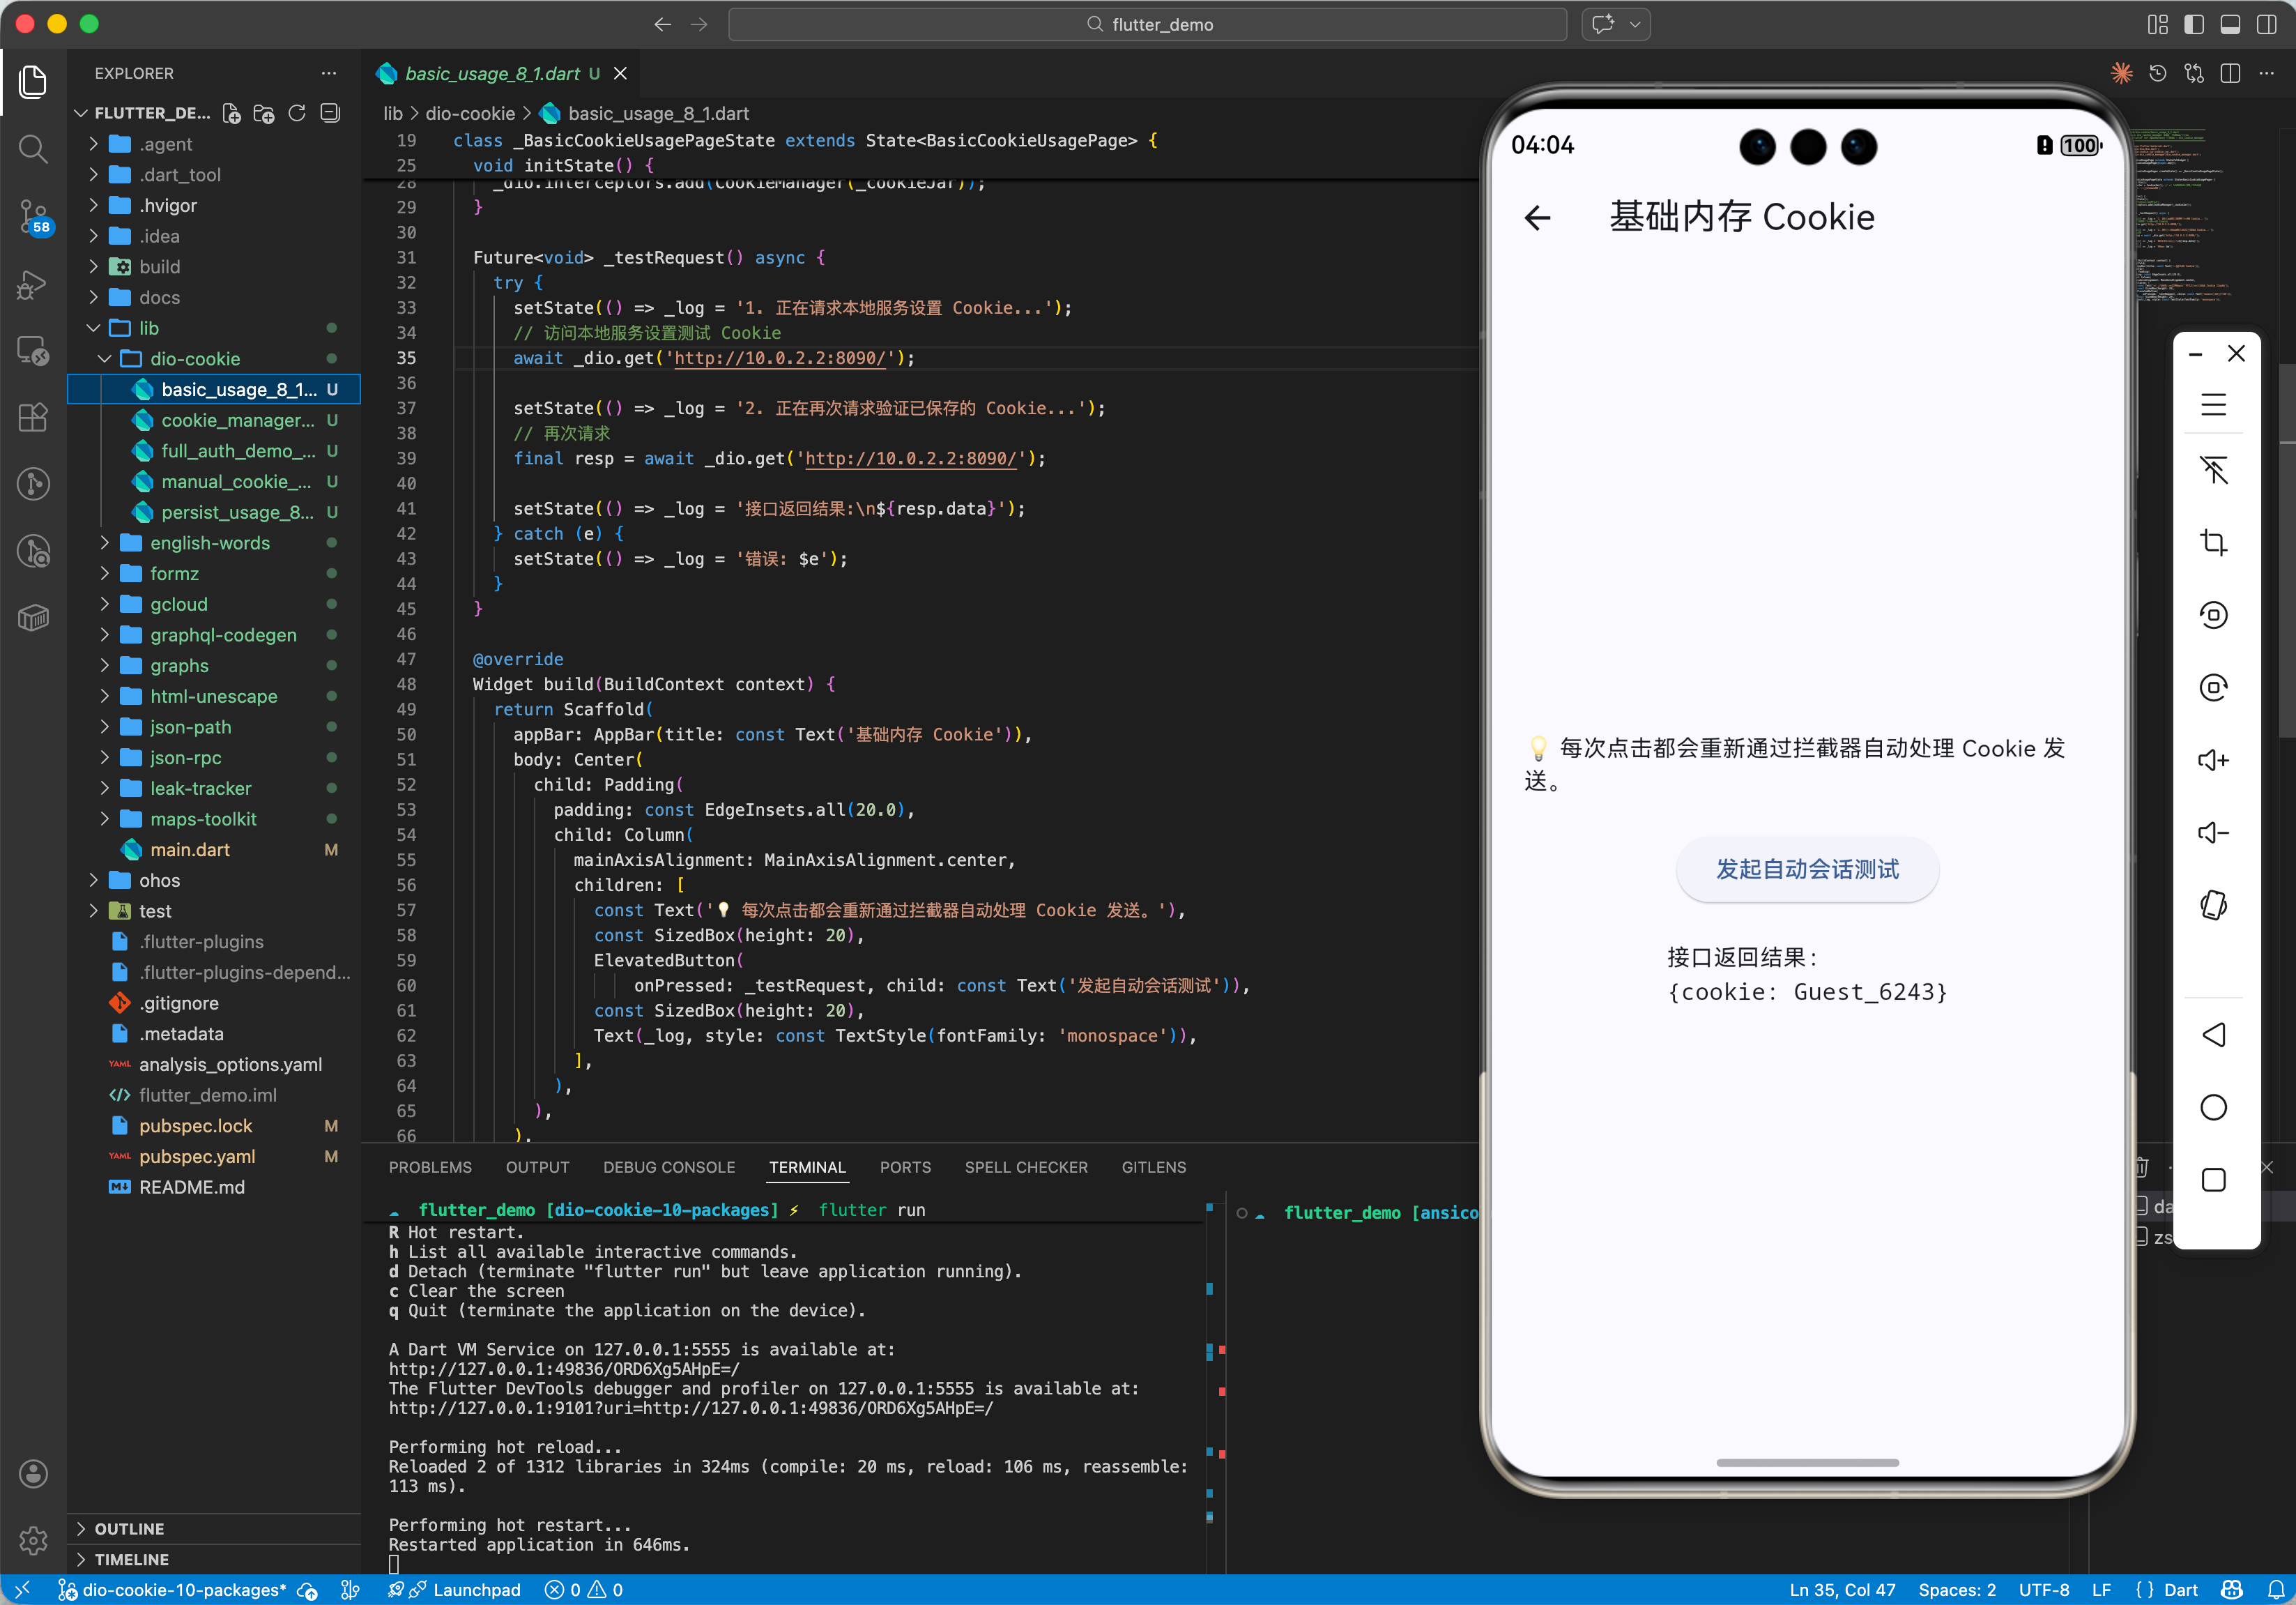2296x1605 pixels.
Task: Click the emulator volume up icon
Action: tap(2213, 760)
